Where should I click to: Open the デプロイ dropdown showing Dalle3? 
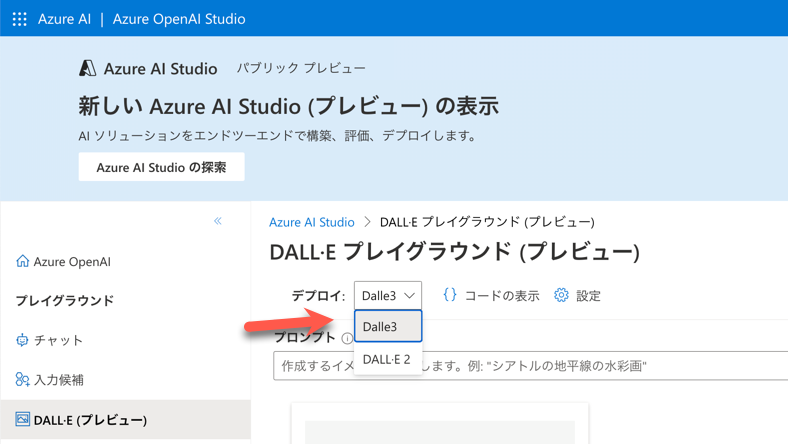coord(388,295)
